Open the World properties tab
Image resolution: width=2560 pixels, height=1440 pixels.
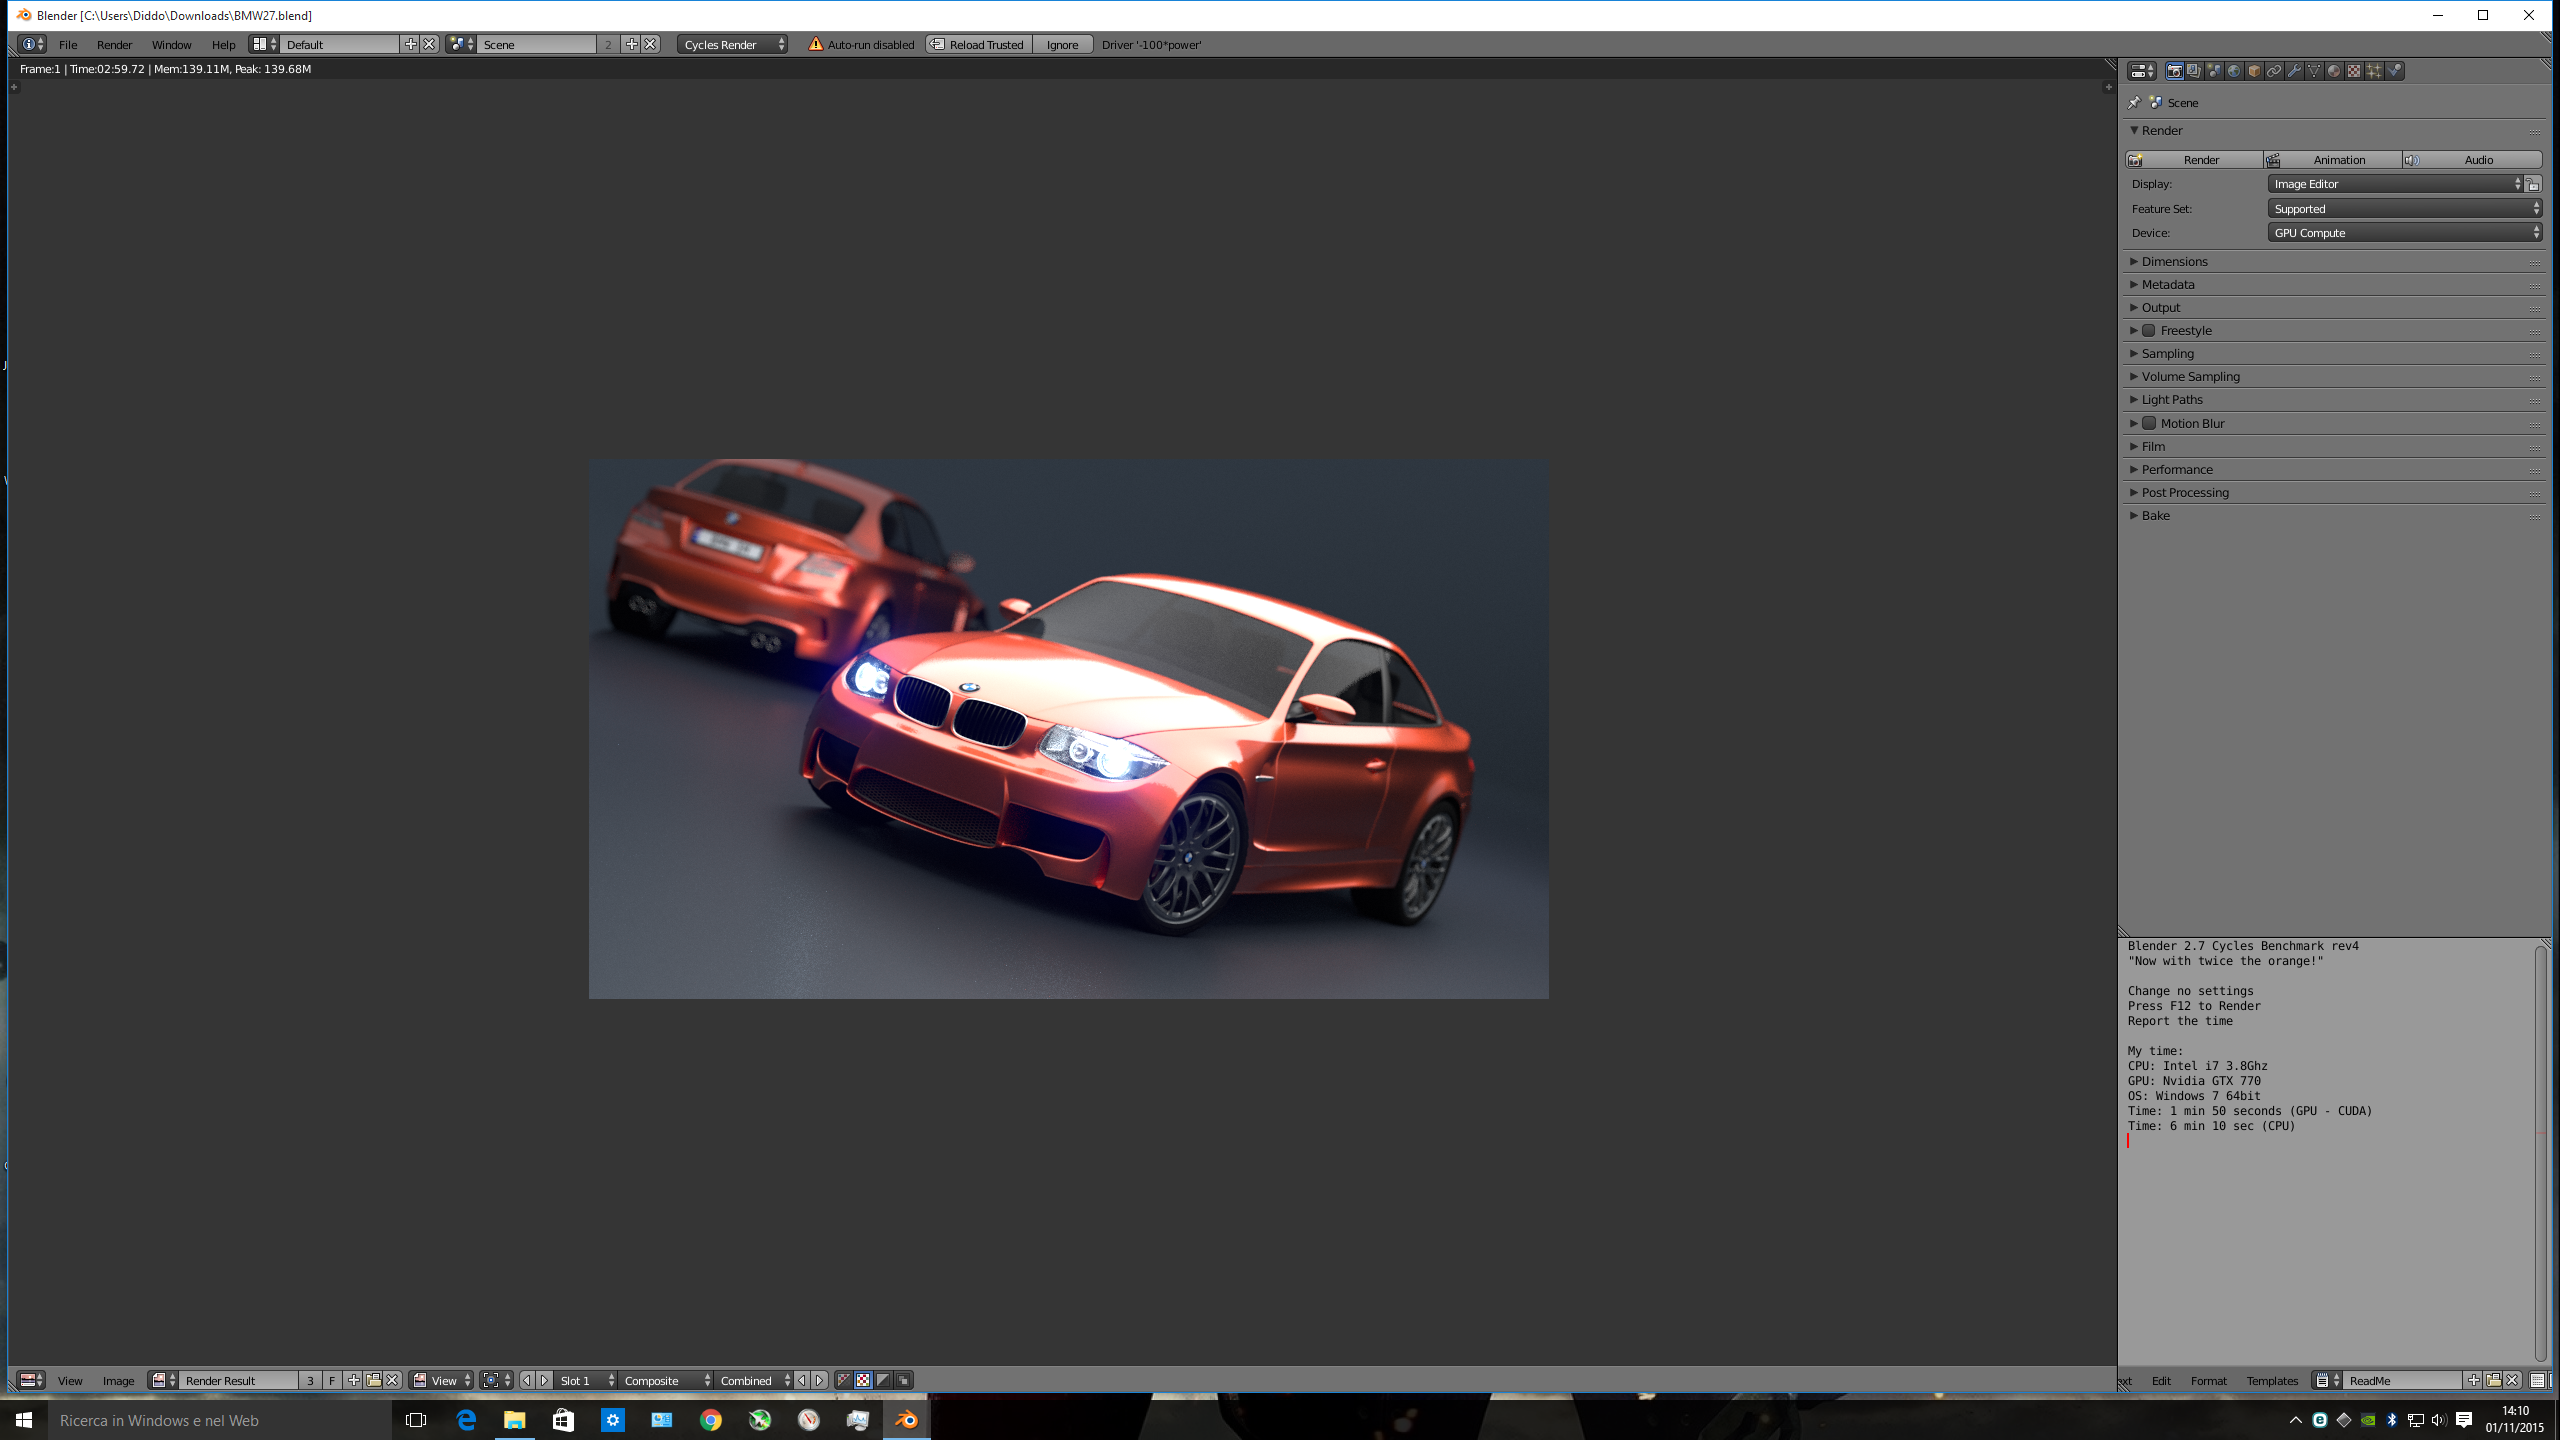[2234, 71]
